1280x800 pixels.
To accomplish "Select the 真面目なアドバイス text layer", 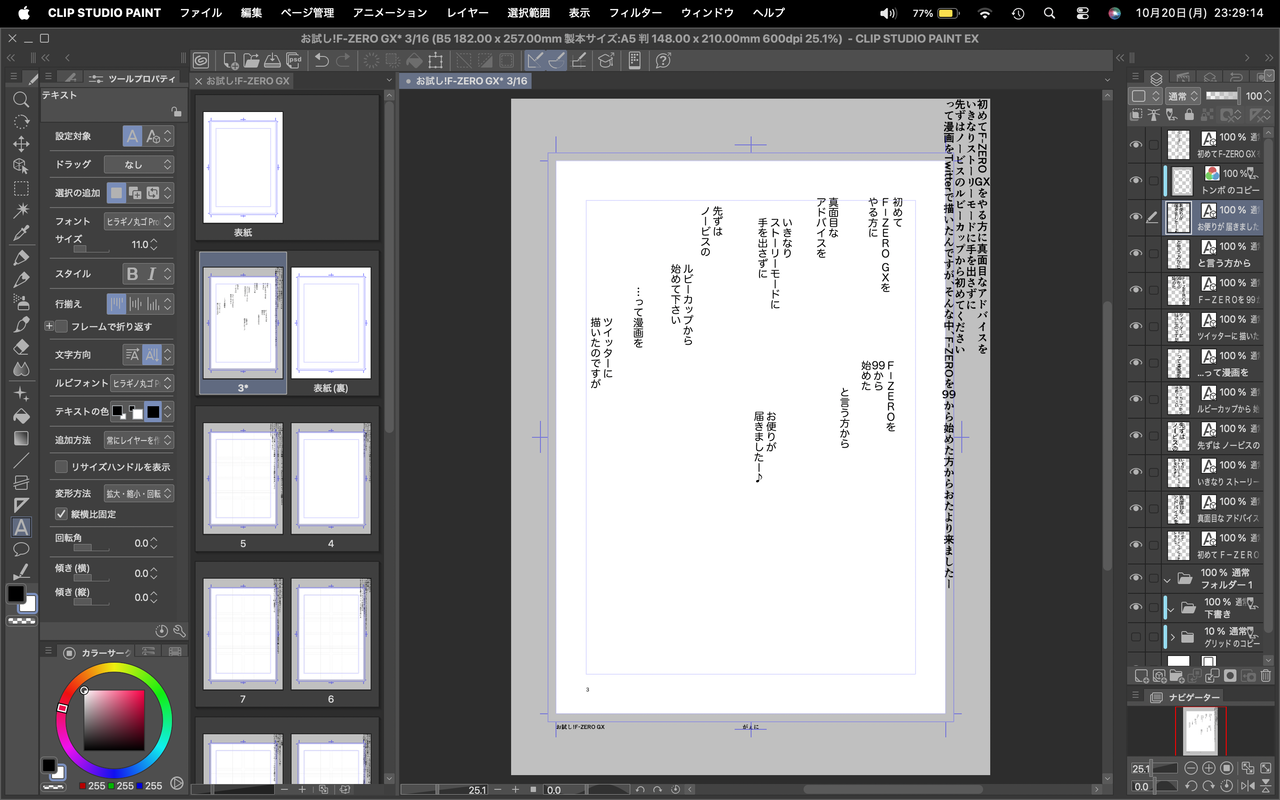I will [x=1212, y=510].
